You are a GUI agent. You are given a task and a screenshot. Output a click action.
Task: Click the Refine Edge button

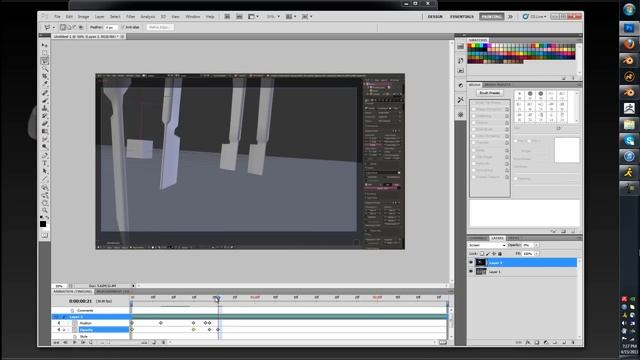(x=159, y=27)
